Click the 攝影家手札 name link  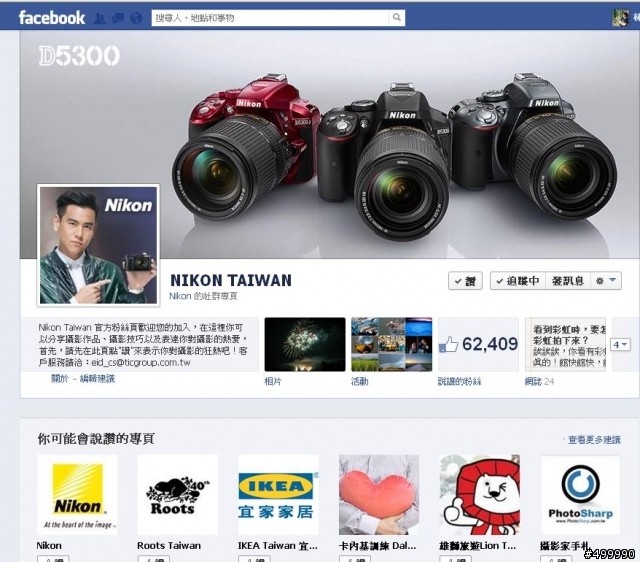[x=565, y=546]
